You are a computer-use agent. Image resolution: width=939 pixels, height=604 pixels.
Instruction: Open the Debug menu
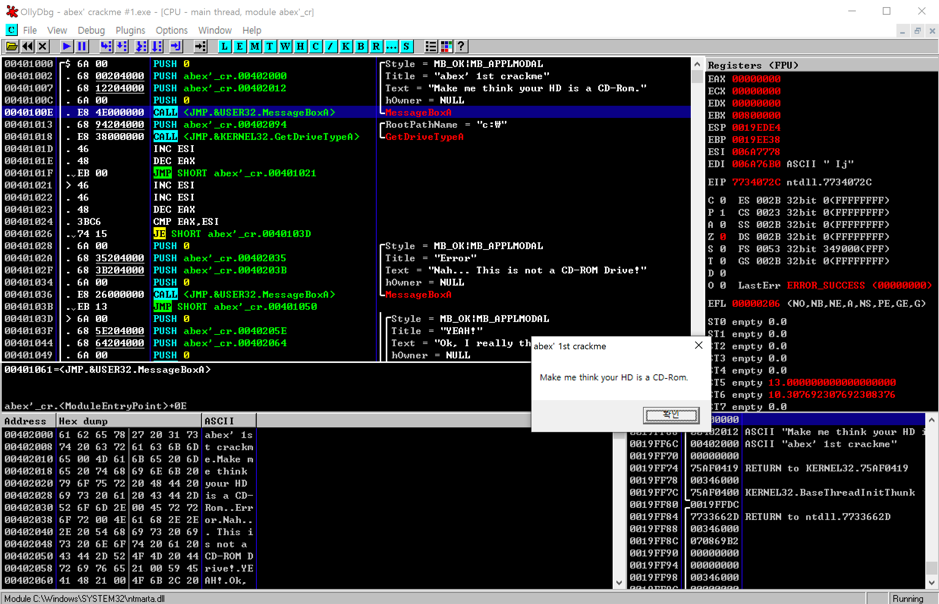(91, 30)
